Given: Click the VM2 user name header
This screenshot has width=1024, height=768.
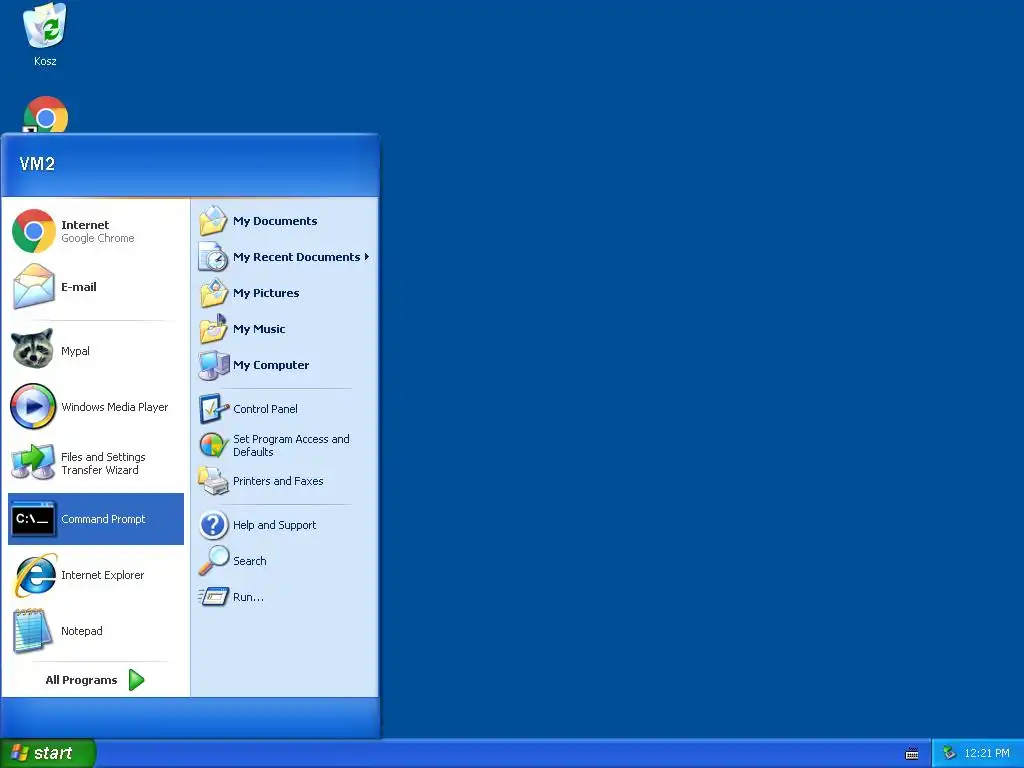Looking at the screenshot, I should click(x=37, y=164).
